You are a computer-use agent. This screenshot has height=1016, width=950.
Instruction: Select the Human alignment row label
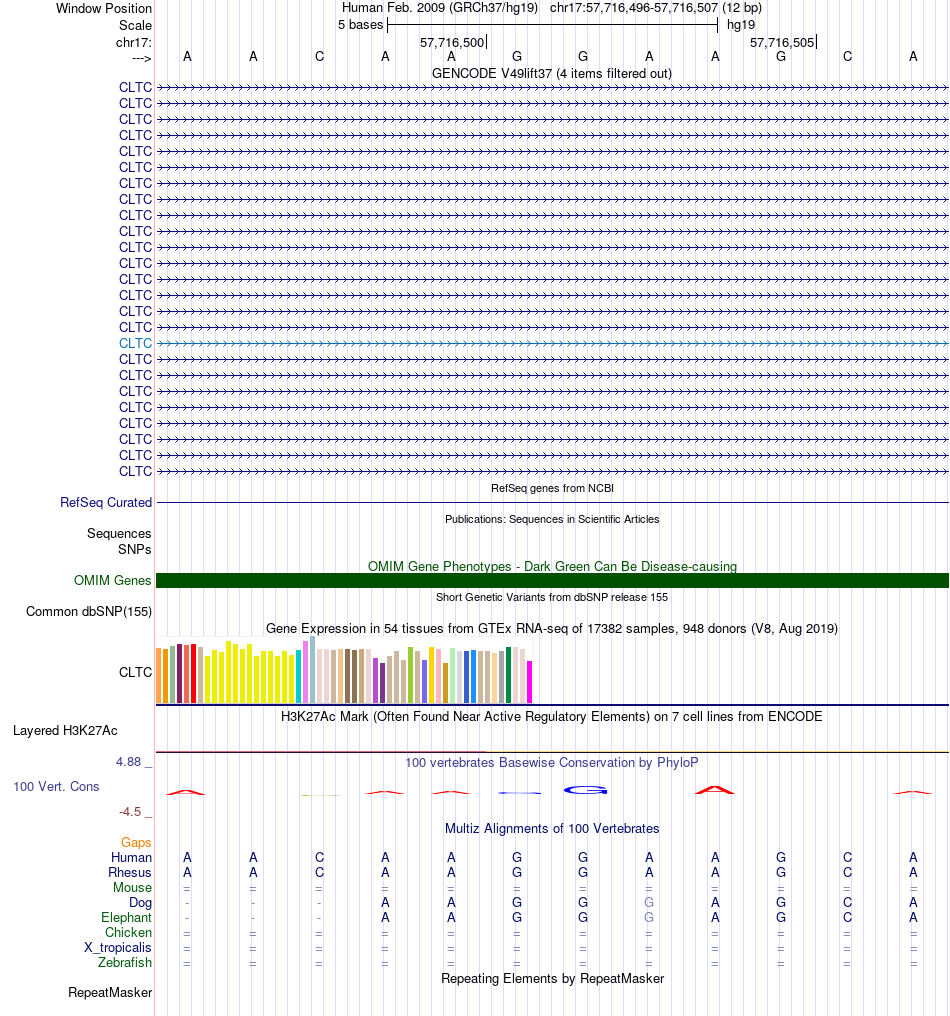(131, 857)
